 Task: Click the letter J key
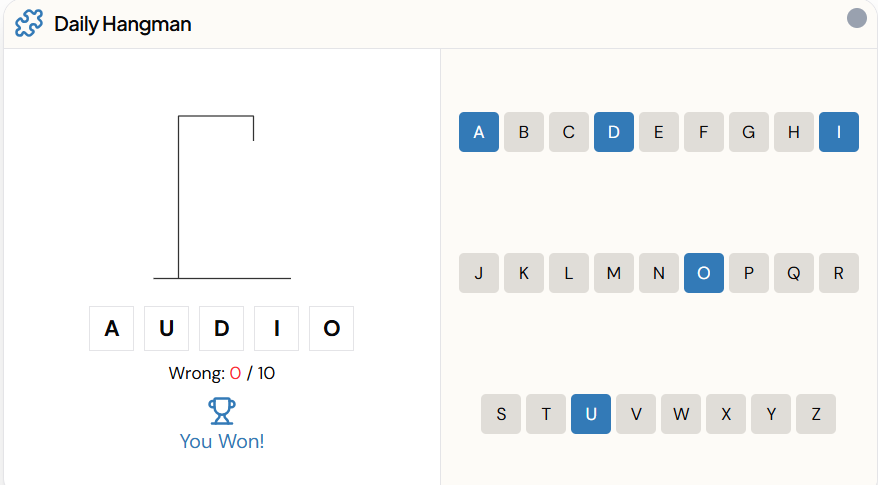point(479,273)
